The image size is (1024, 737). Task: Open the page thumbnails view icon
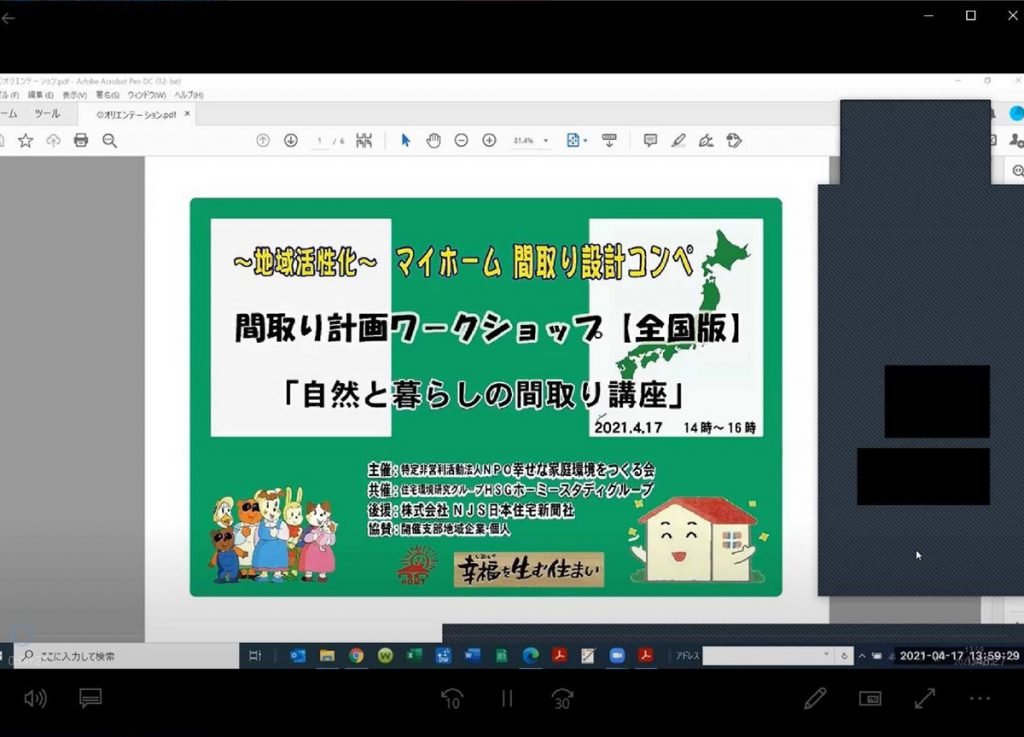click(364, 140)
